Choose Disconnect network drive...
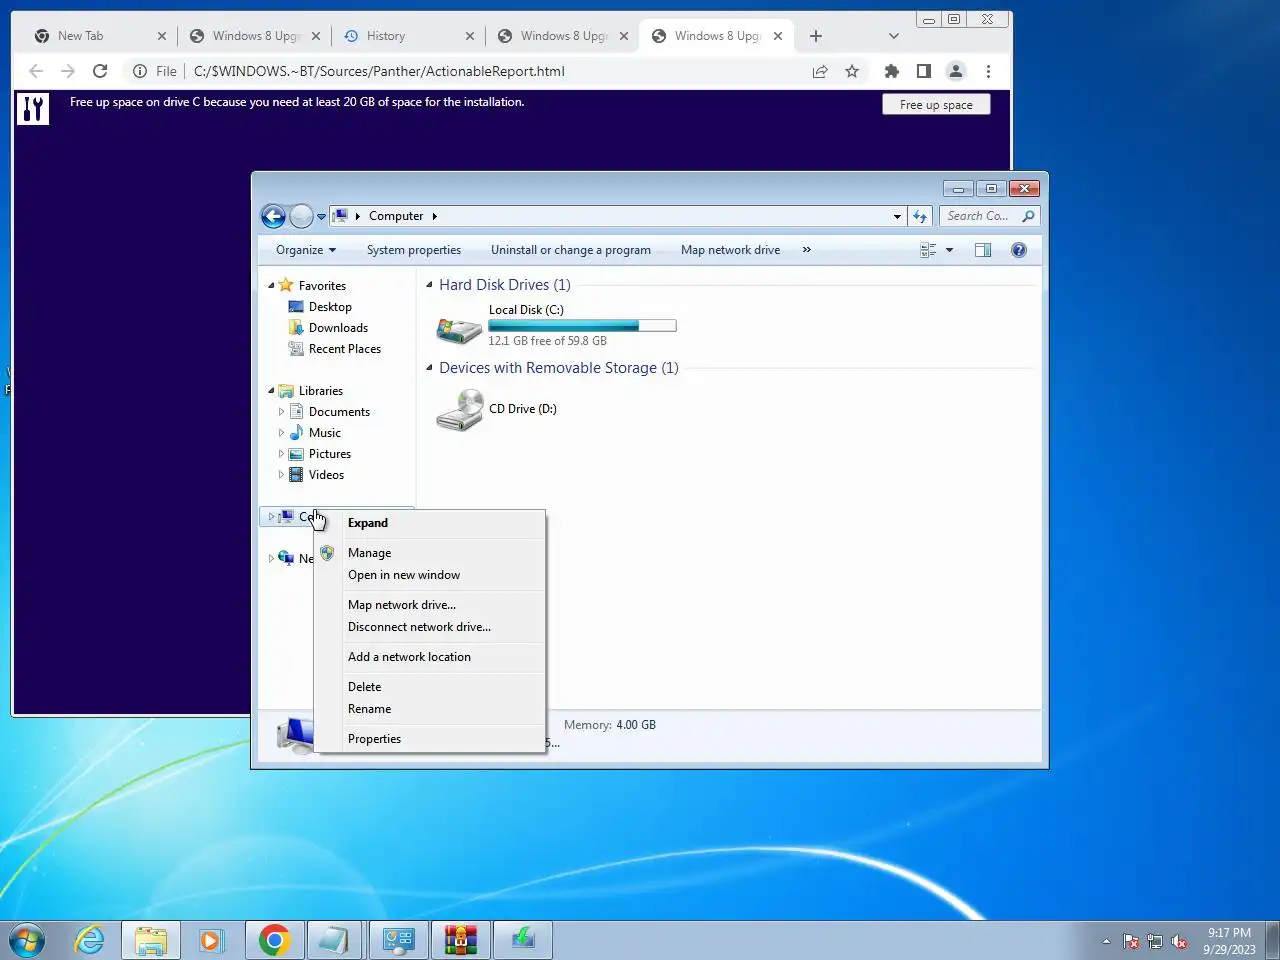This screenshot has height=960, width=1280. point(430,627)
